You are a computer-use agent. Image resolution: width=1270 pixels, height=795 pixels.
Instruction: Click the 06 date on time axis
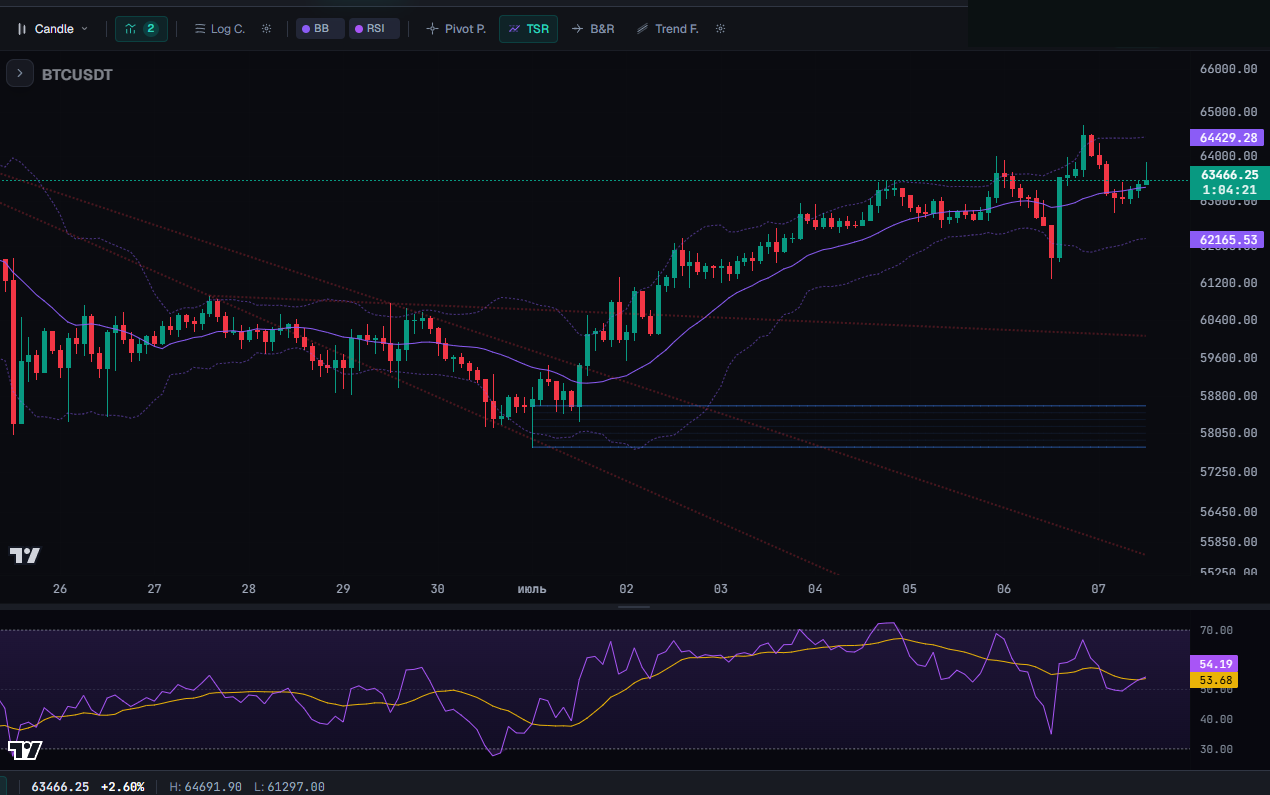point(1004,589)
